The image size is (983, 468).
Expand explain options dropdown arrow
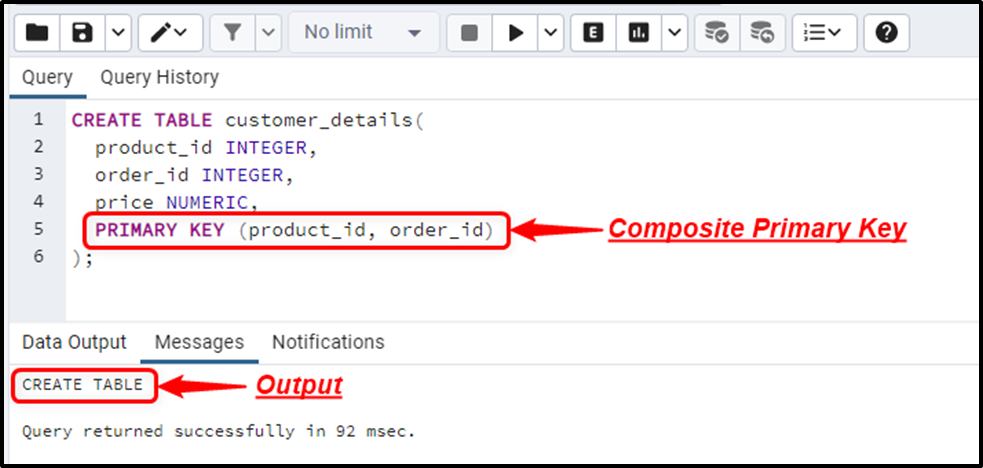(x=675, y=33)
